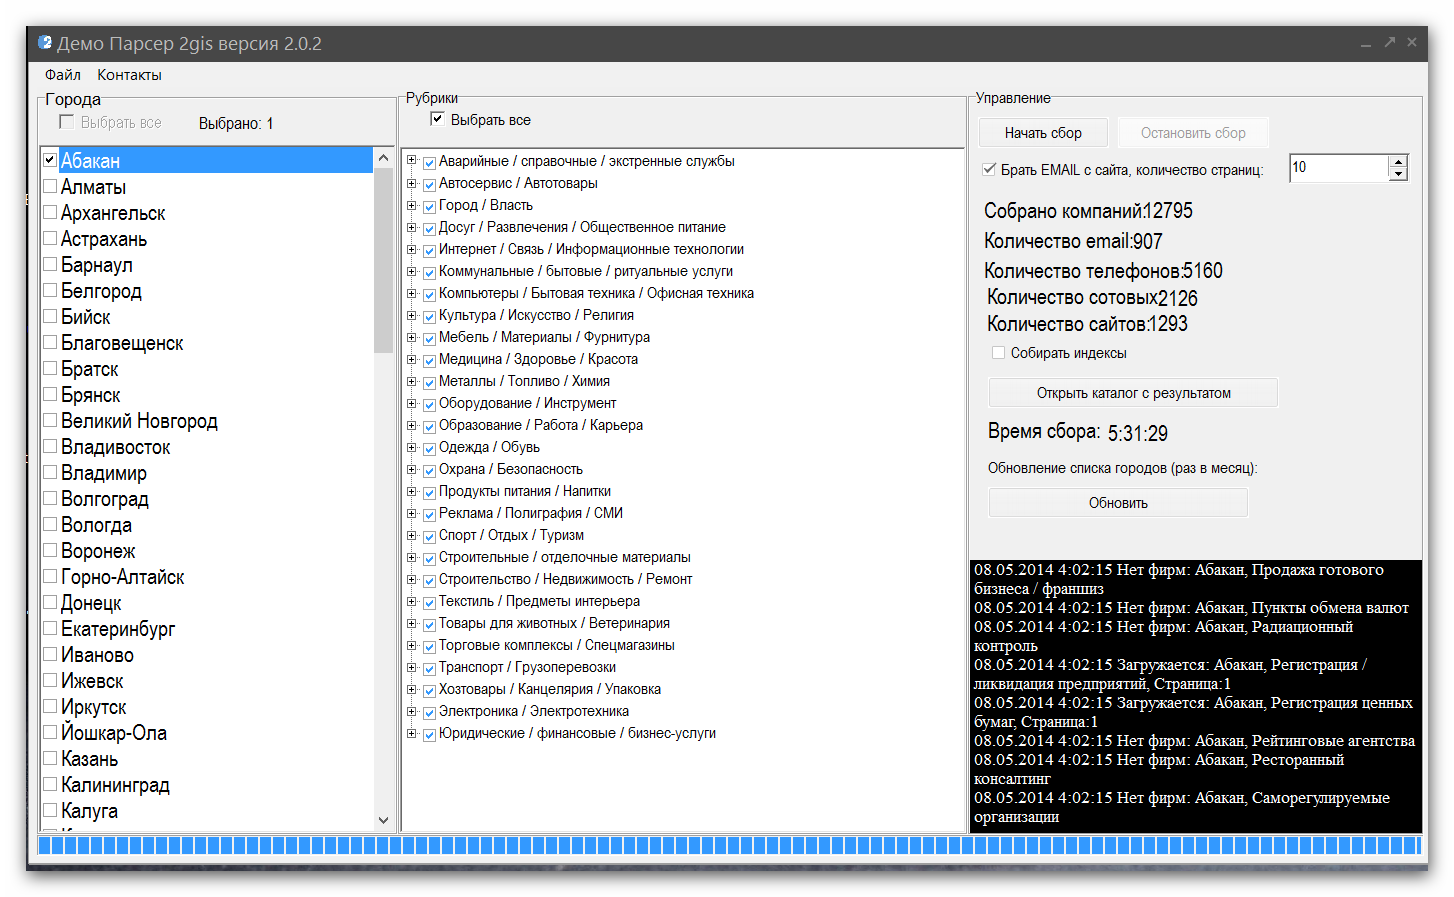
Task: Disable the 'Брать EMAIL с сайта' checkbox
Action: click(x=989, y=169)
